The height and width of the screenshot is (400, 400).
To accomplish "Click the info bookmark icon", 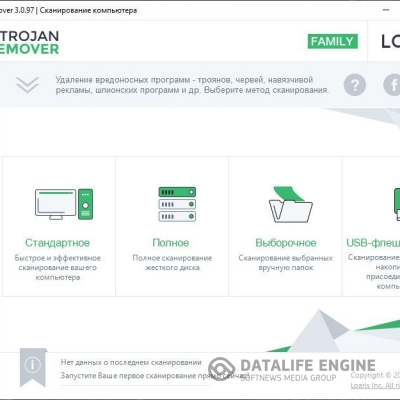I will point(33,367).
